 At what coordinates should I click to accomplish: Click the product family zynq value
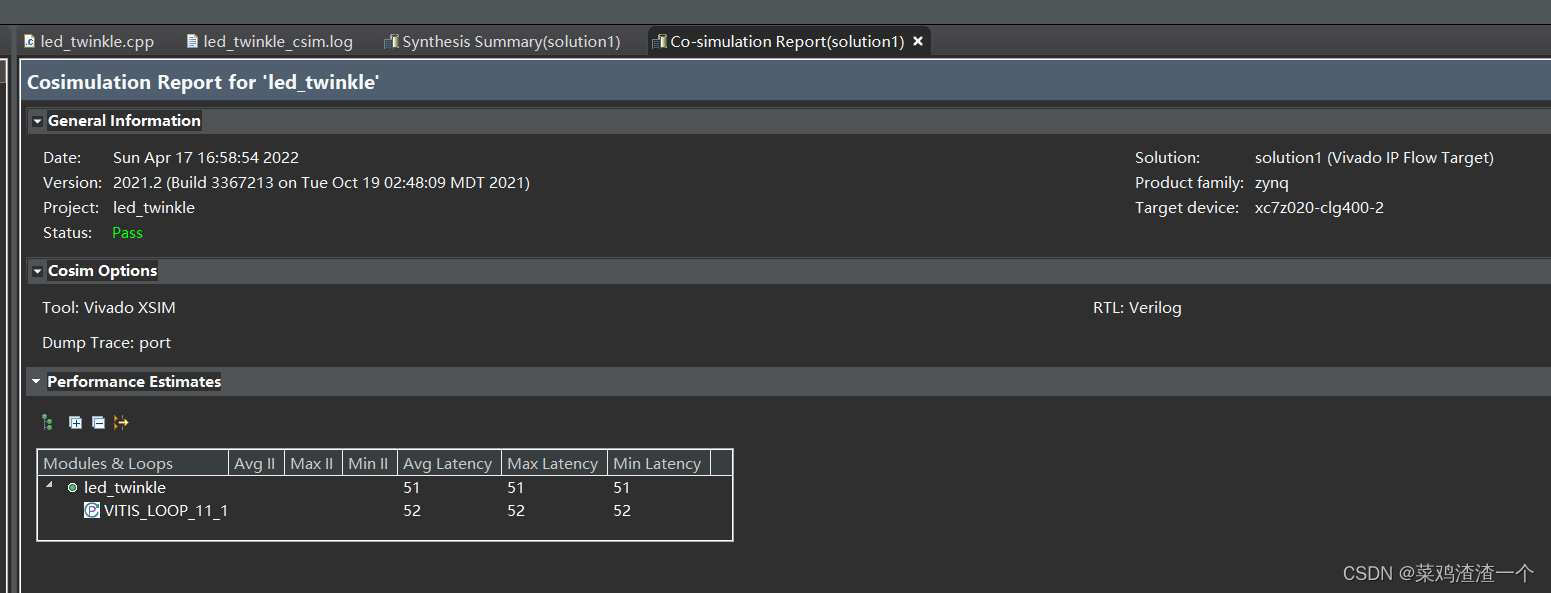[x=1272, y=182]
